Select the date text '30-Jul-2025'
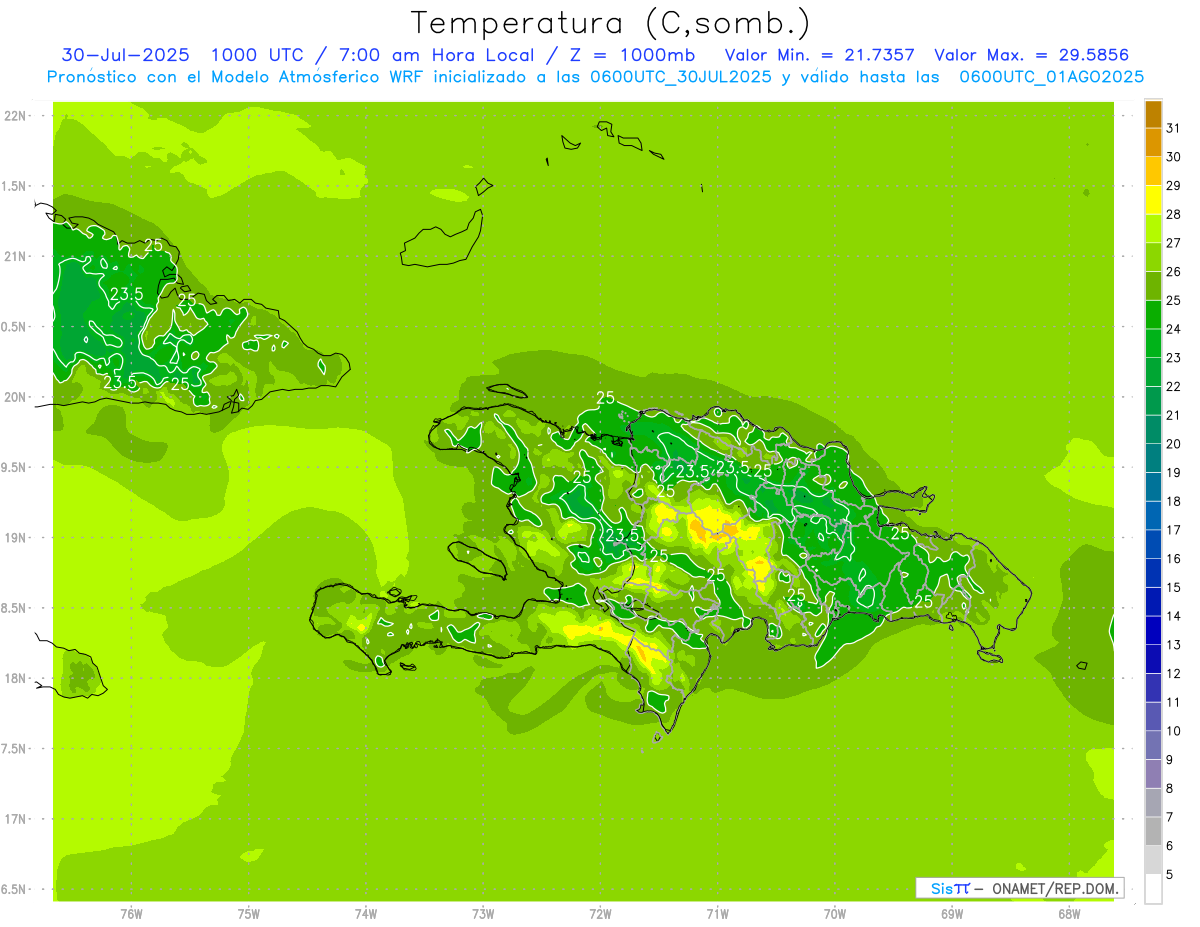 click(126, 55)
